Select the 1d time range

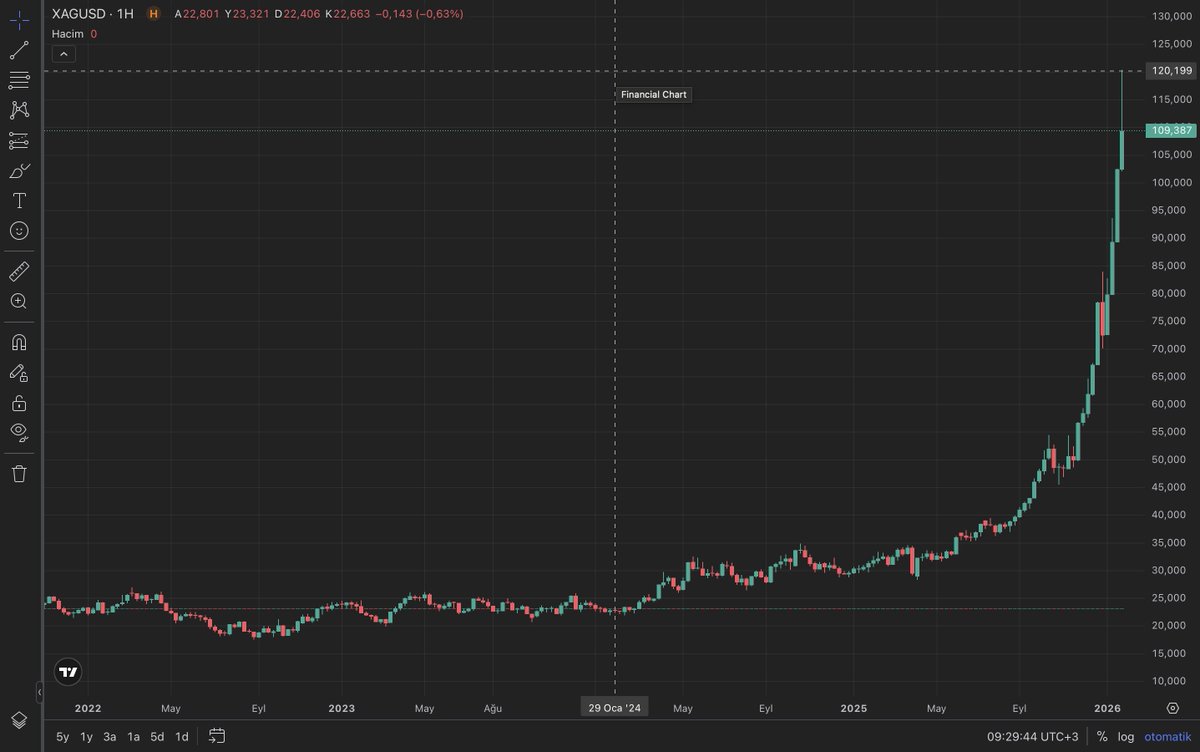[x=181, y=736]
